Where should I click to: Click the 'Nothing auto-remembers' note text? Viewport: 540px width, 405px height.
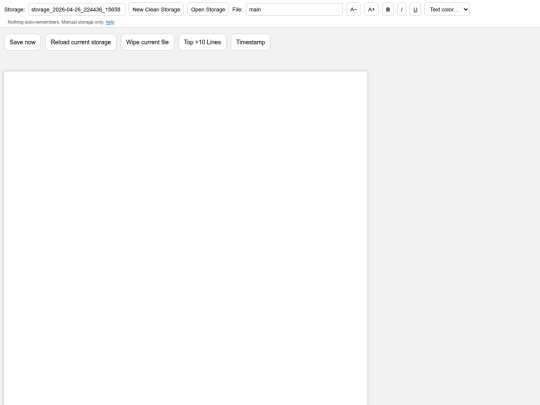tap(55, 22)
